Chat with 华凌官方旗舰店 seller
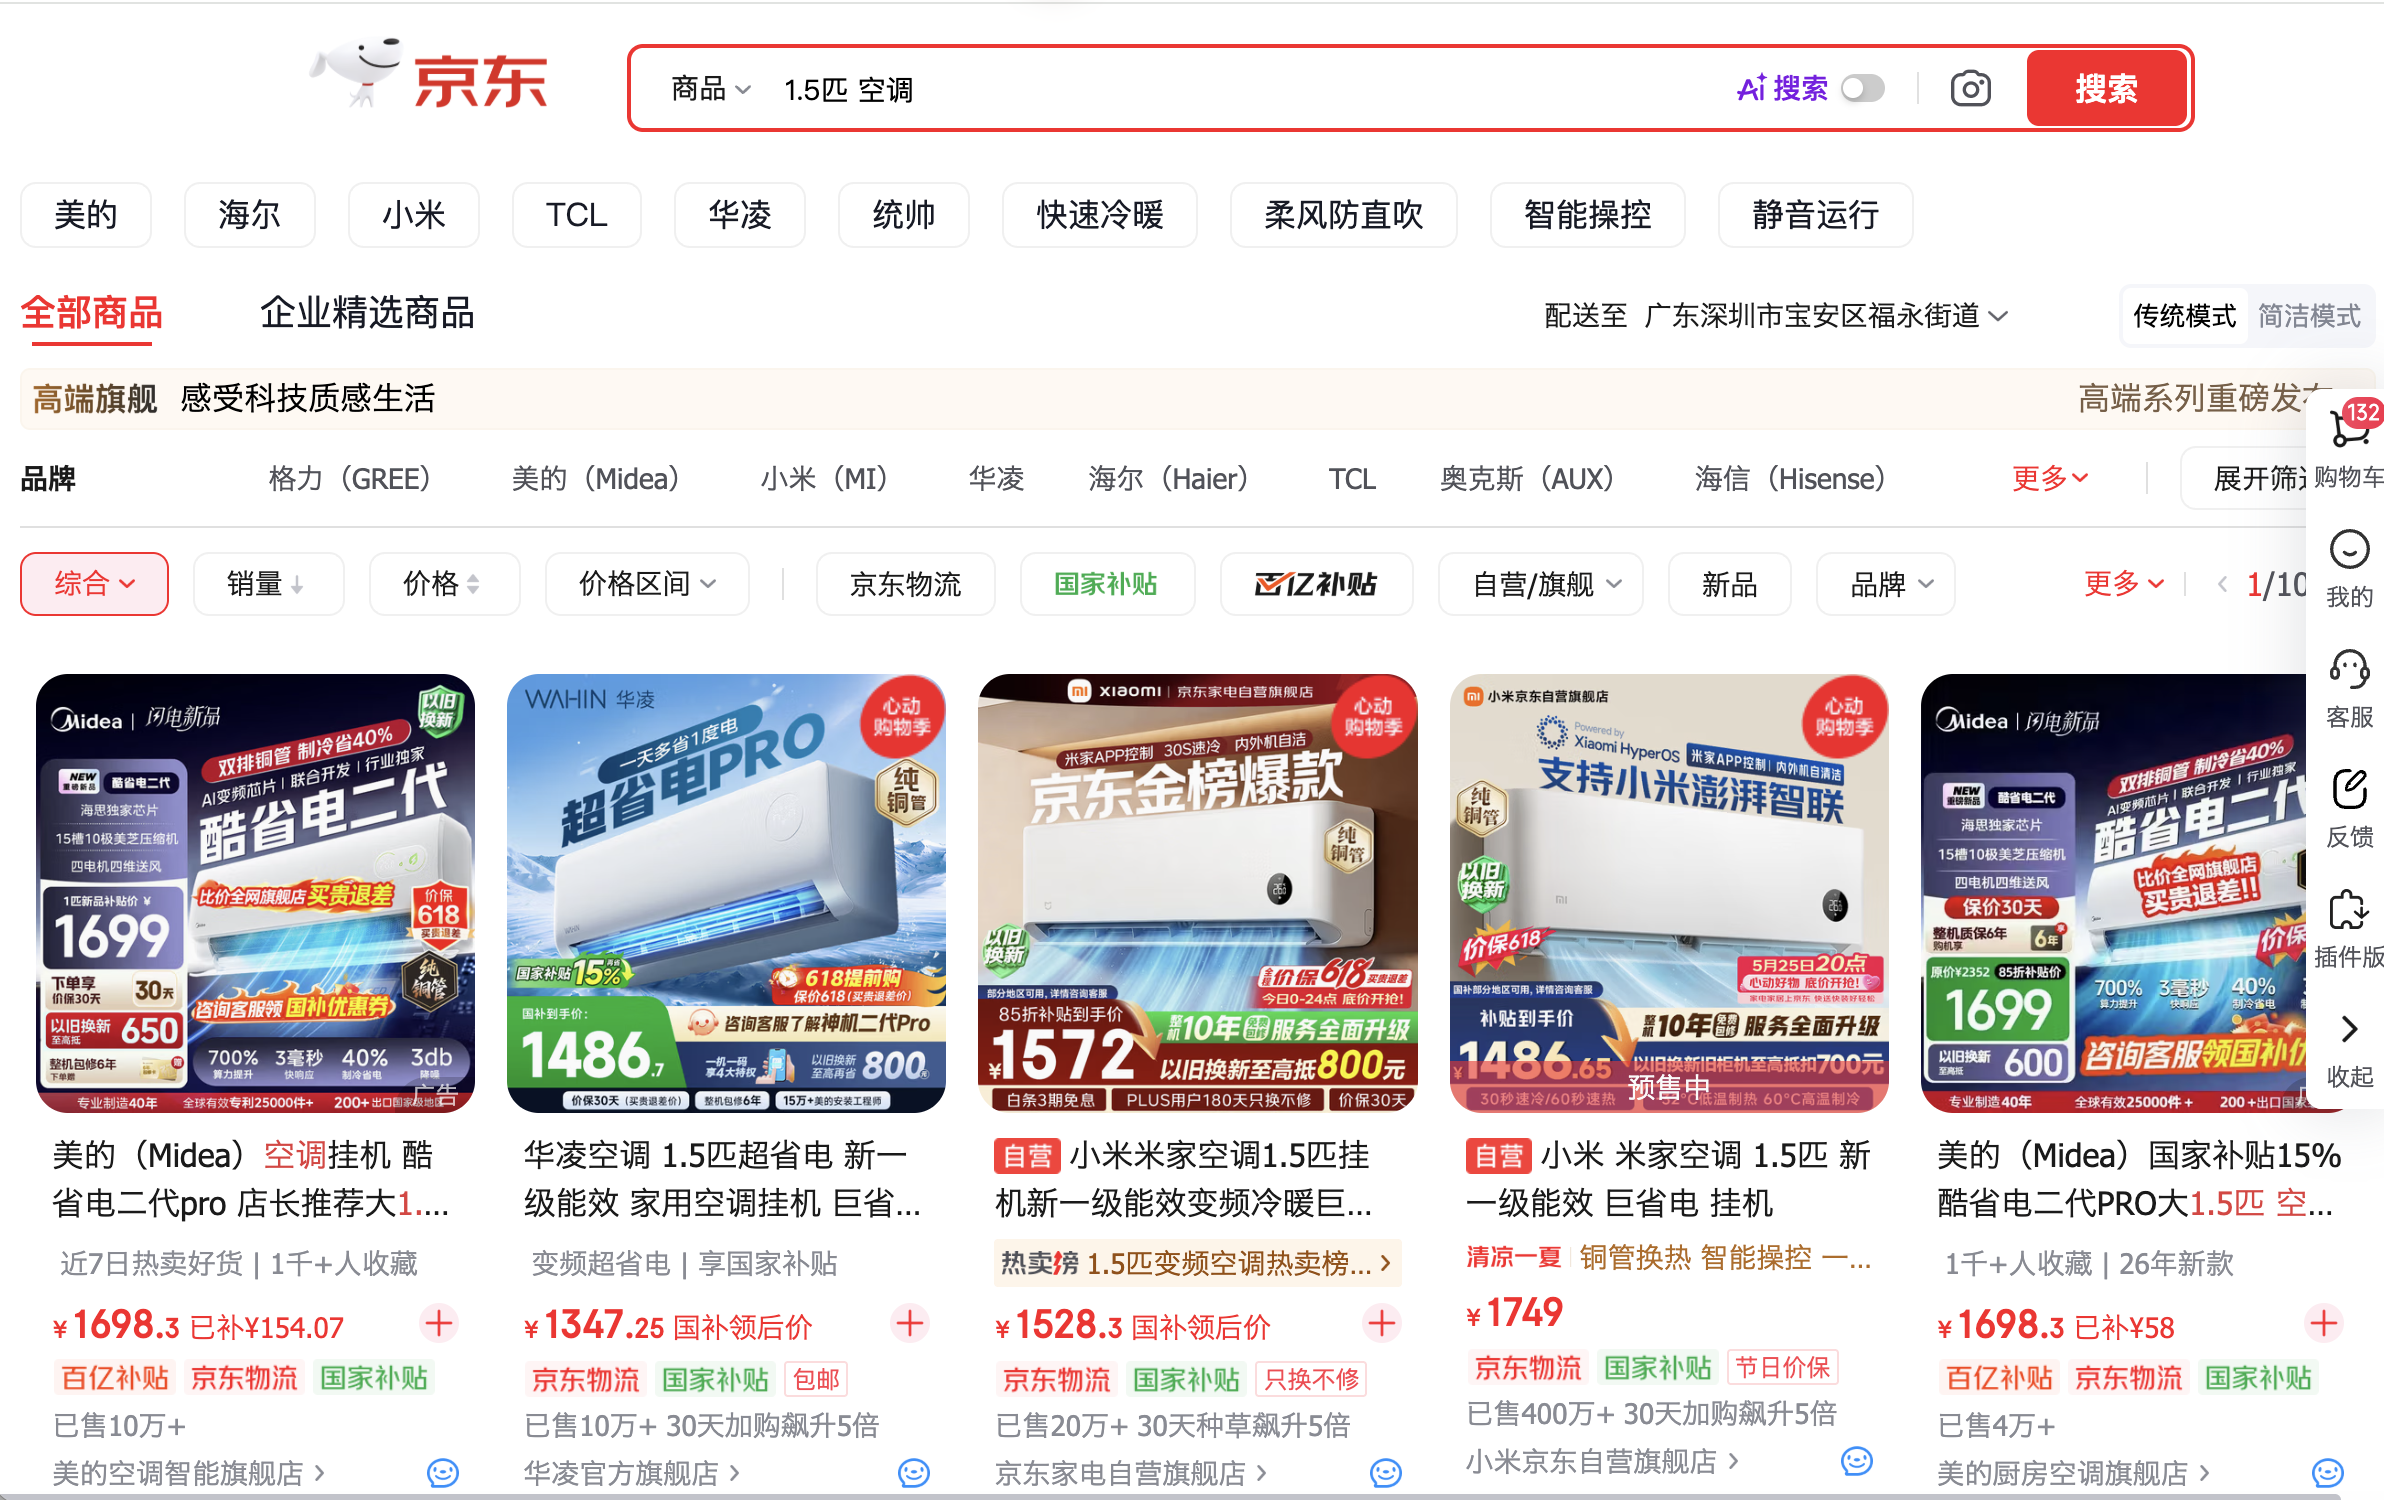 [x=914, y=1473]
